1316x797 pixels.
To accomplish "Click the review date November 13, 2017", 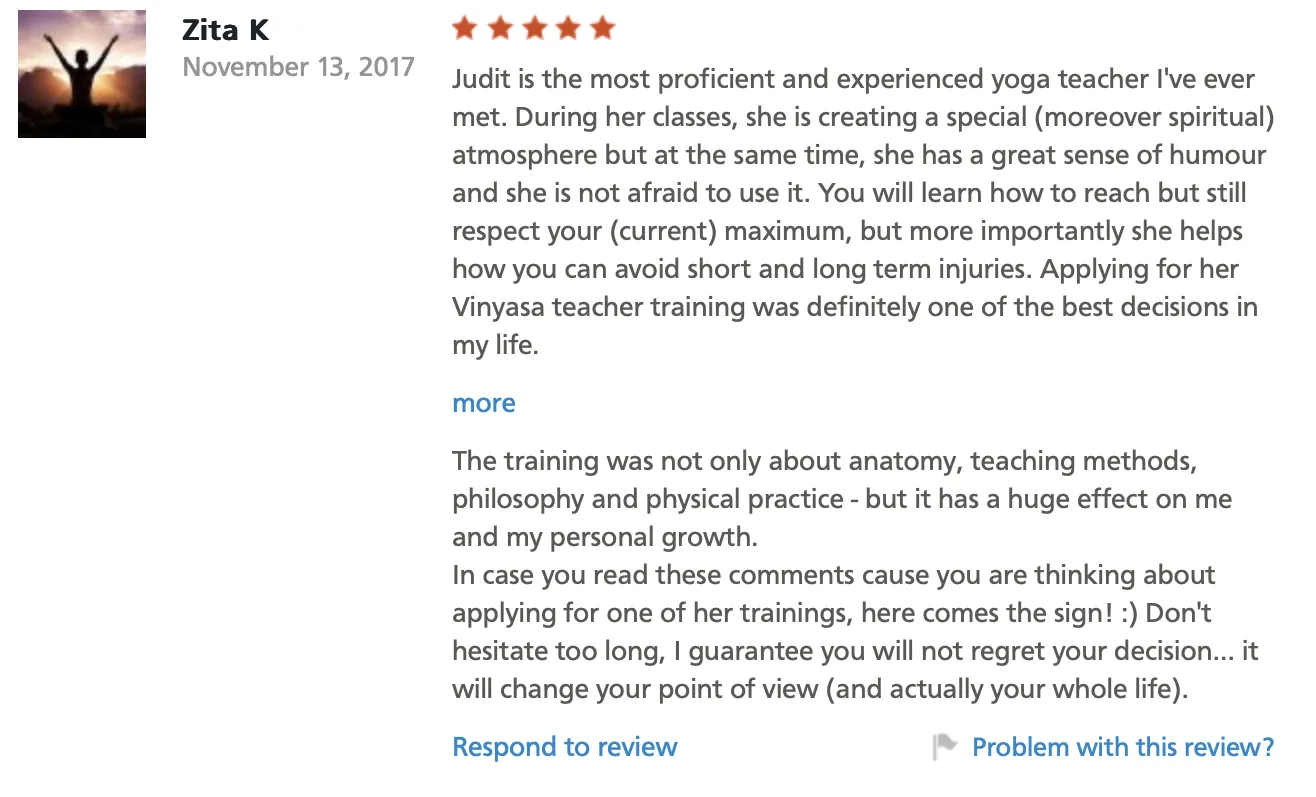I will tap(298, 67).
